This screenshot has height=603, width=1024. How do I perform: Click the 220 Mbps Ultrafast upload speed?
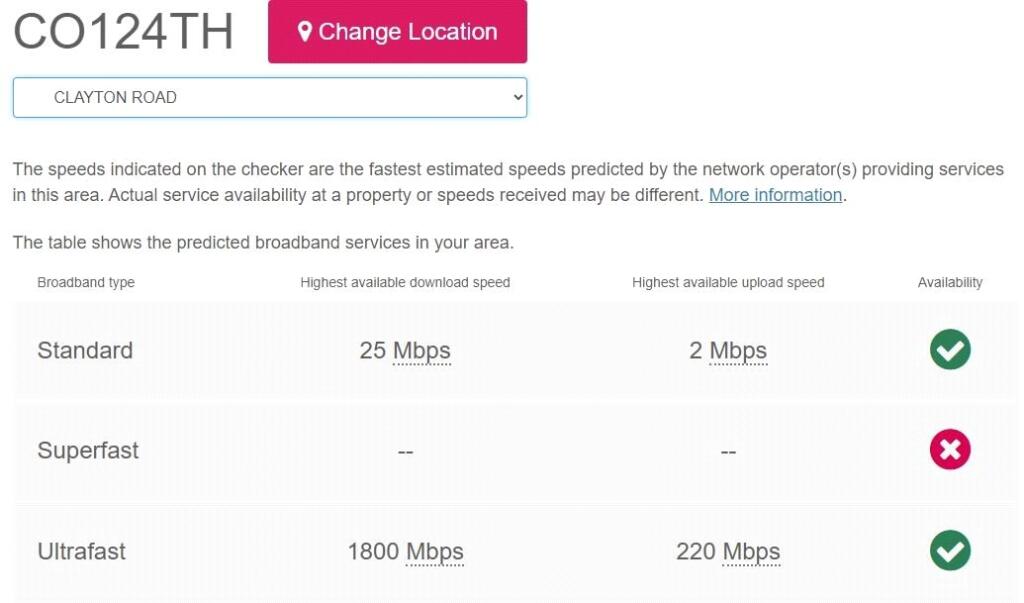coord(728,551)
